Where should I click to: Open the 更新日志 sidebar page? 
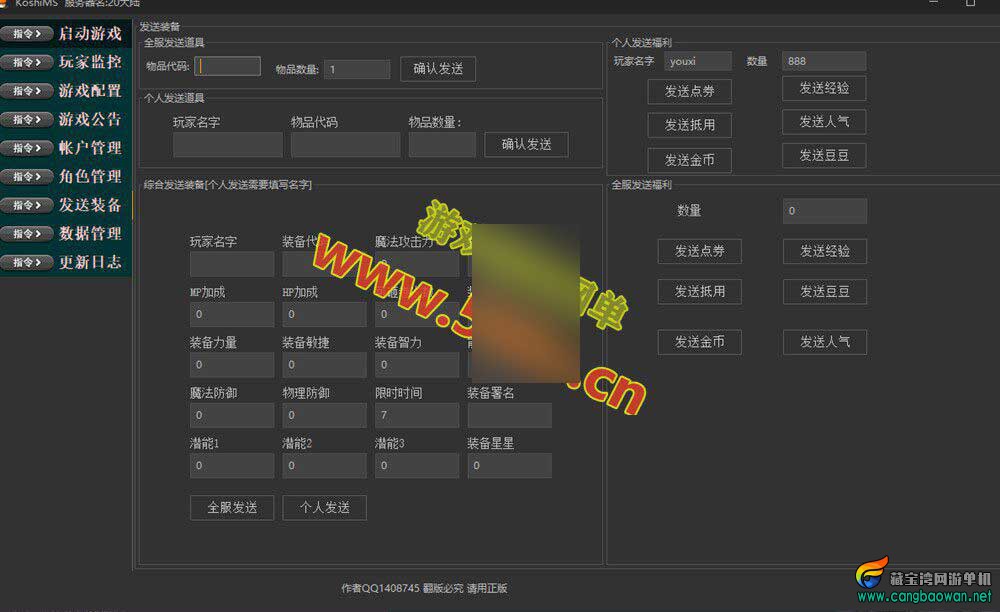coord(89,262)
